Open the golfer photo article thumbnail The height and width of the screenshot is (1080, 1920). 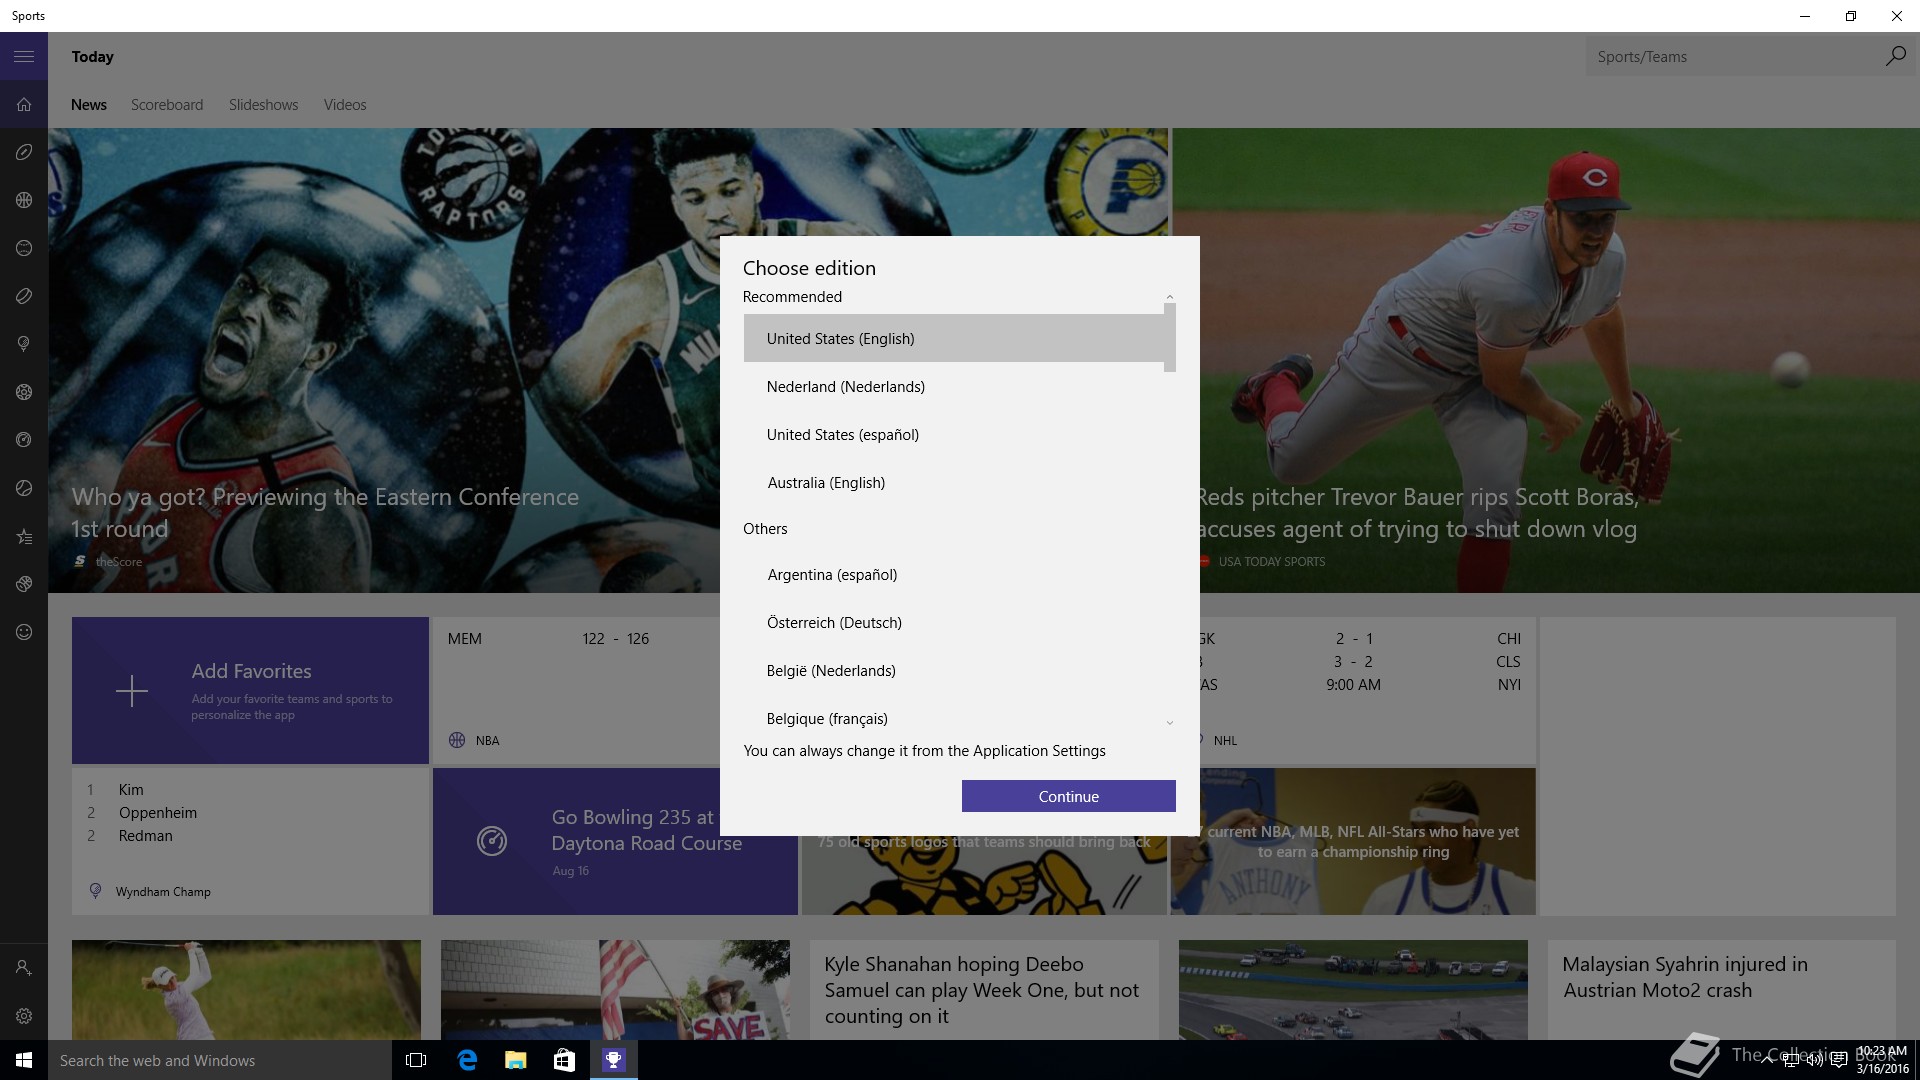coord(246,990)
